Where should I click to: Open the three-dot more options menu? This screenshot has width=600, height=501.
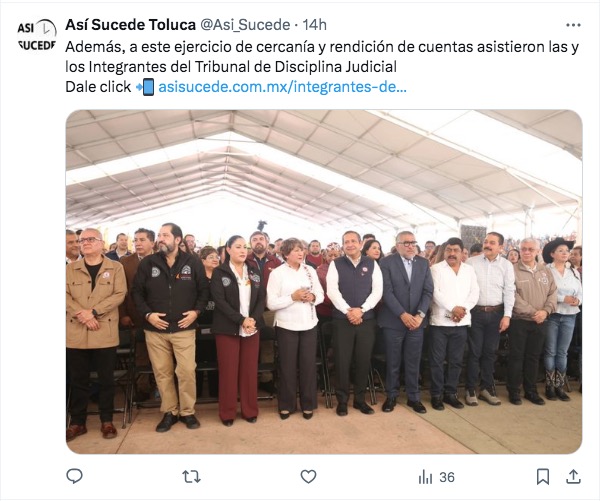(x=573, y=25)
